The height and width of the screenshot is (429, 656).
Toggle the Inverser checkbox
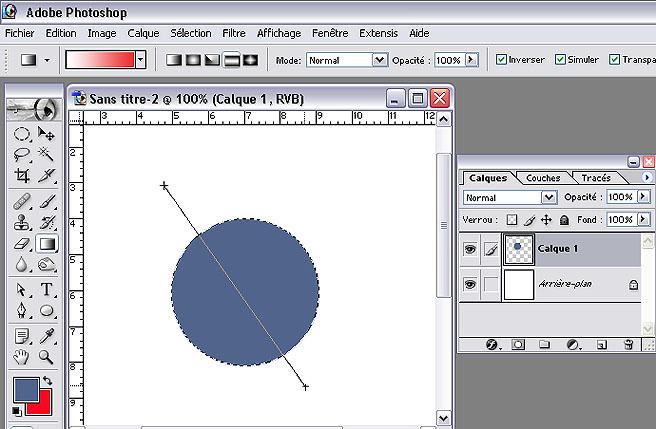[501, 59]
